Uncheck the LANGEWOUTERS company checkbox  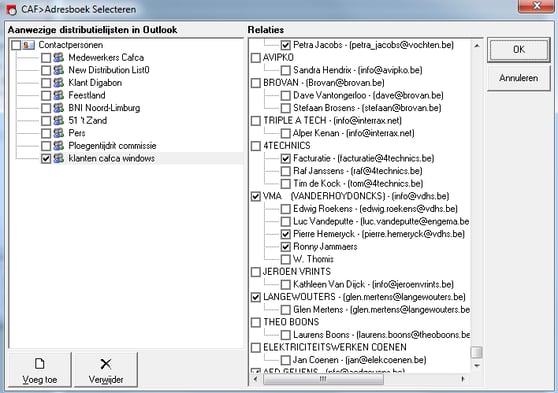pos(256,297)
